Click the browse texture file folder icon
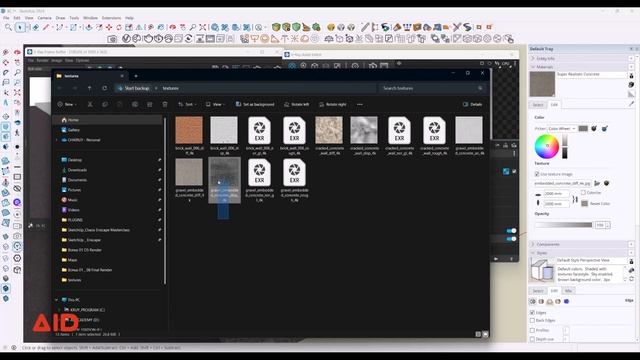Viewport: 640px width, 360px height. (598, 183)
